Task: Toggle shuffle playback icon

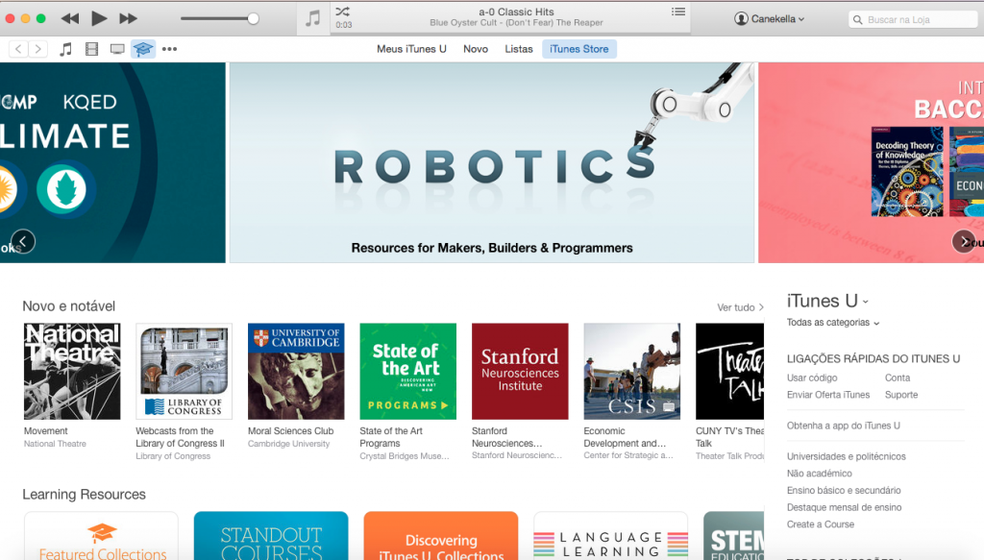Action: [x=342, y=11]
